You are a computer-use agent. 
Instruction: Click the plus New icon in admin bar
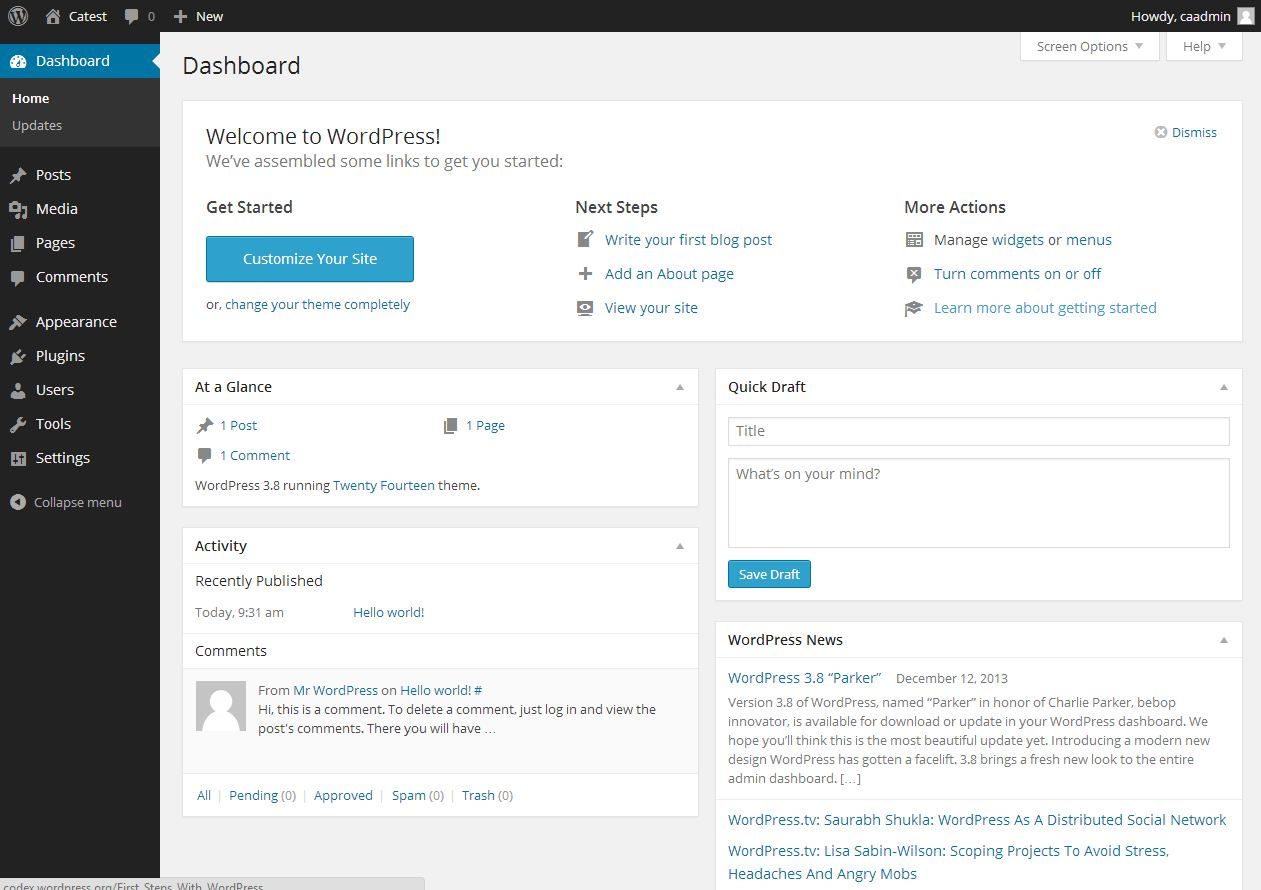click(180, 16)
